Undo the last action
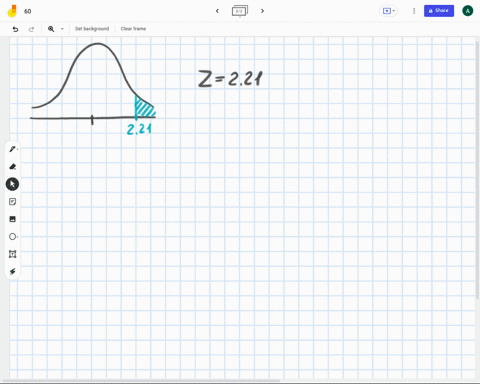This screenshot has height=384, width=480. pos(15,29)
